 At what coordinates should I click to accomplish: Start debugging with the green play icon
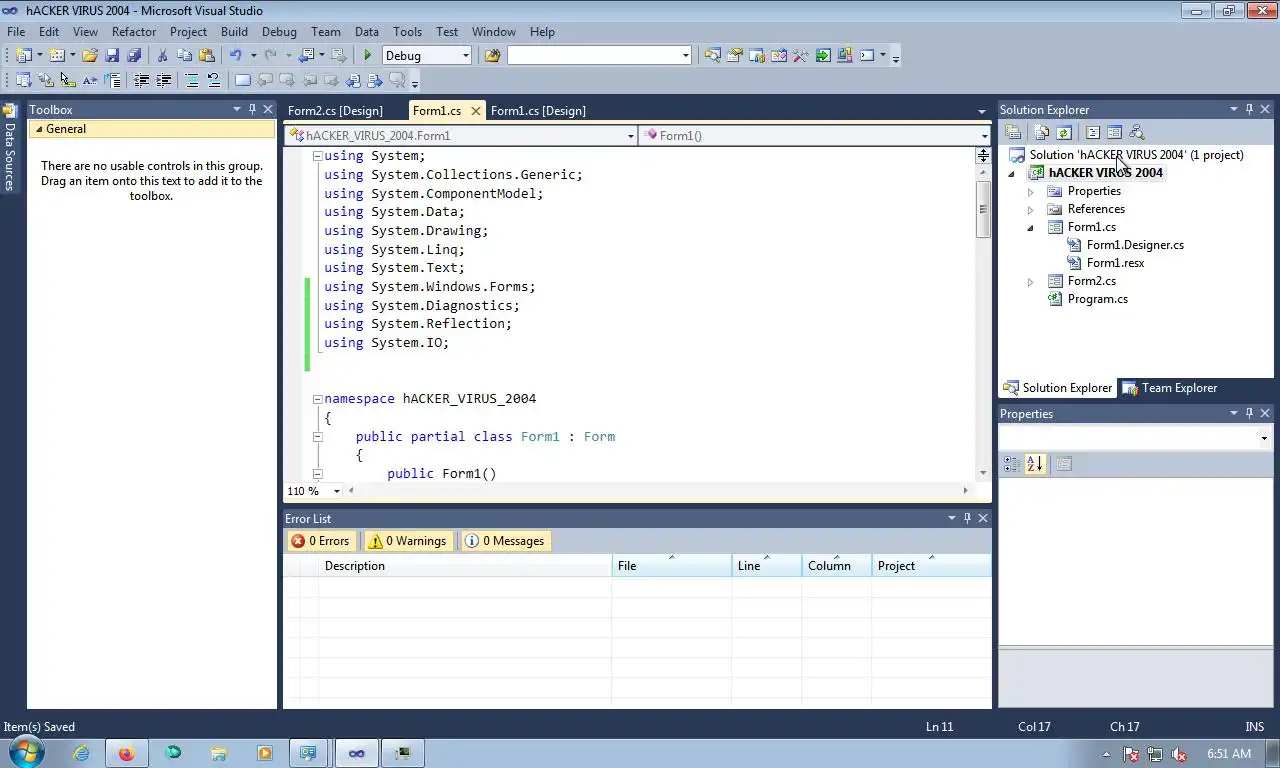pyautogui.click(x=367, y=55)
